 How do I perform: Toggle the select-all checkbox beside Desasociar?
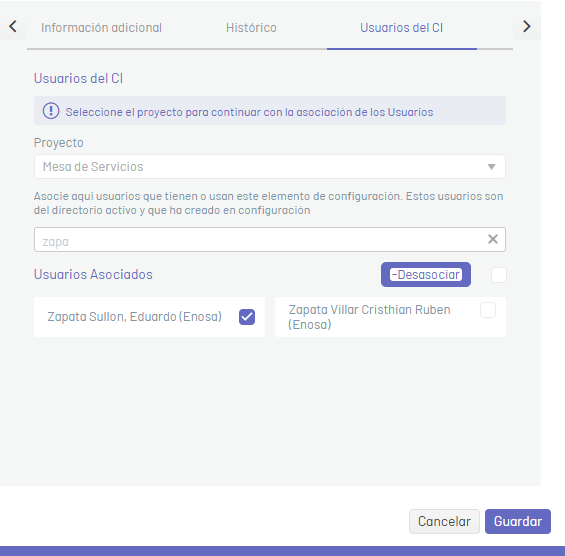pyautogui.click(x=499, y=275)
